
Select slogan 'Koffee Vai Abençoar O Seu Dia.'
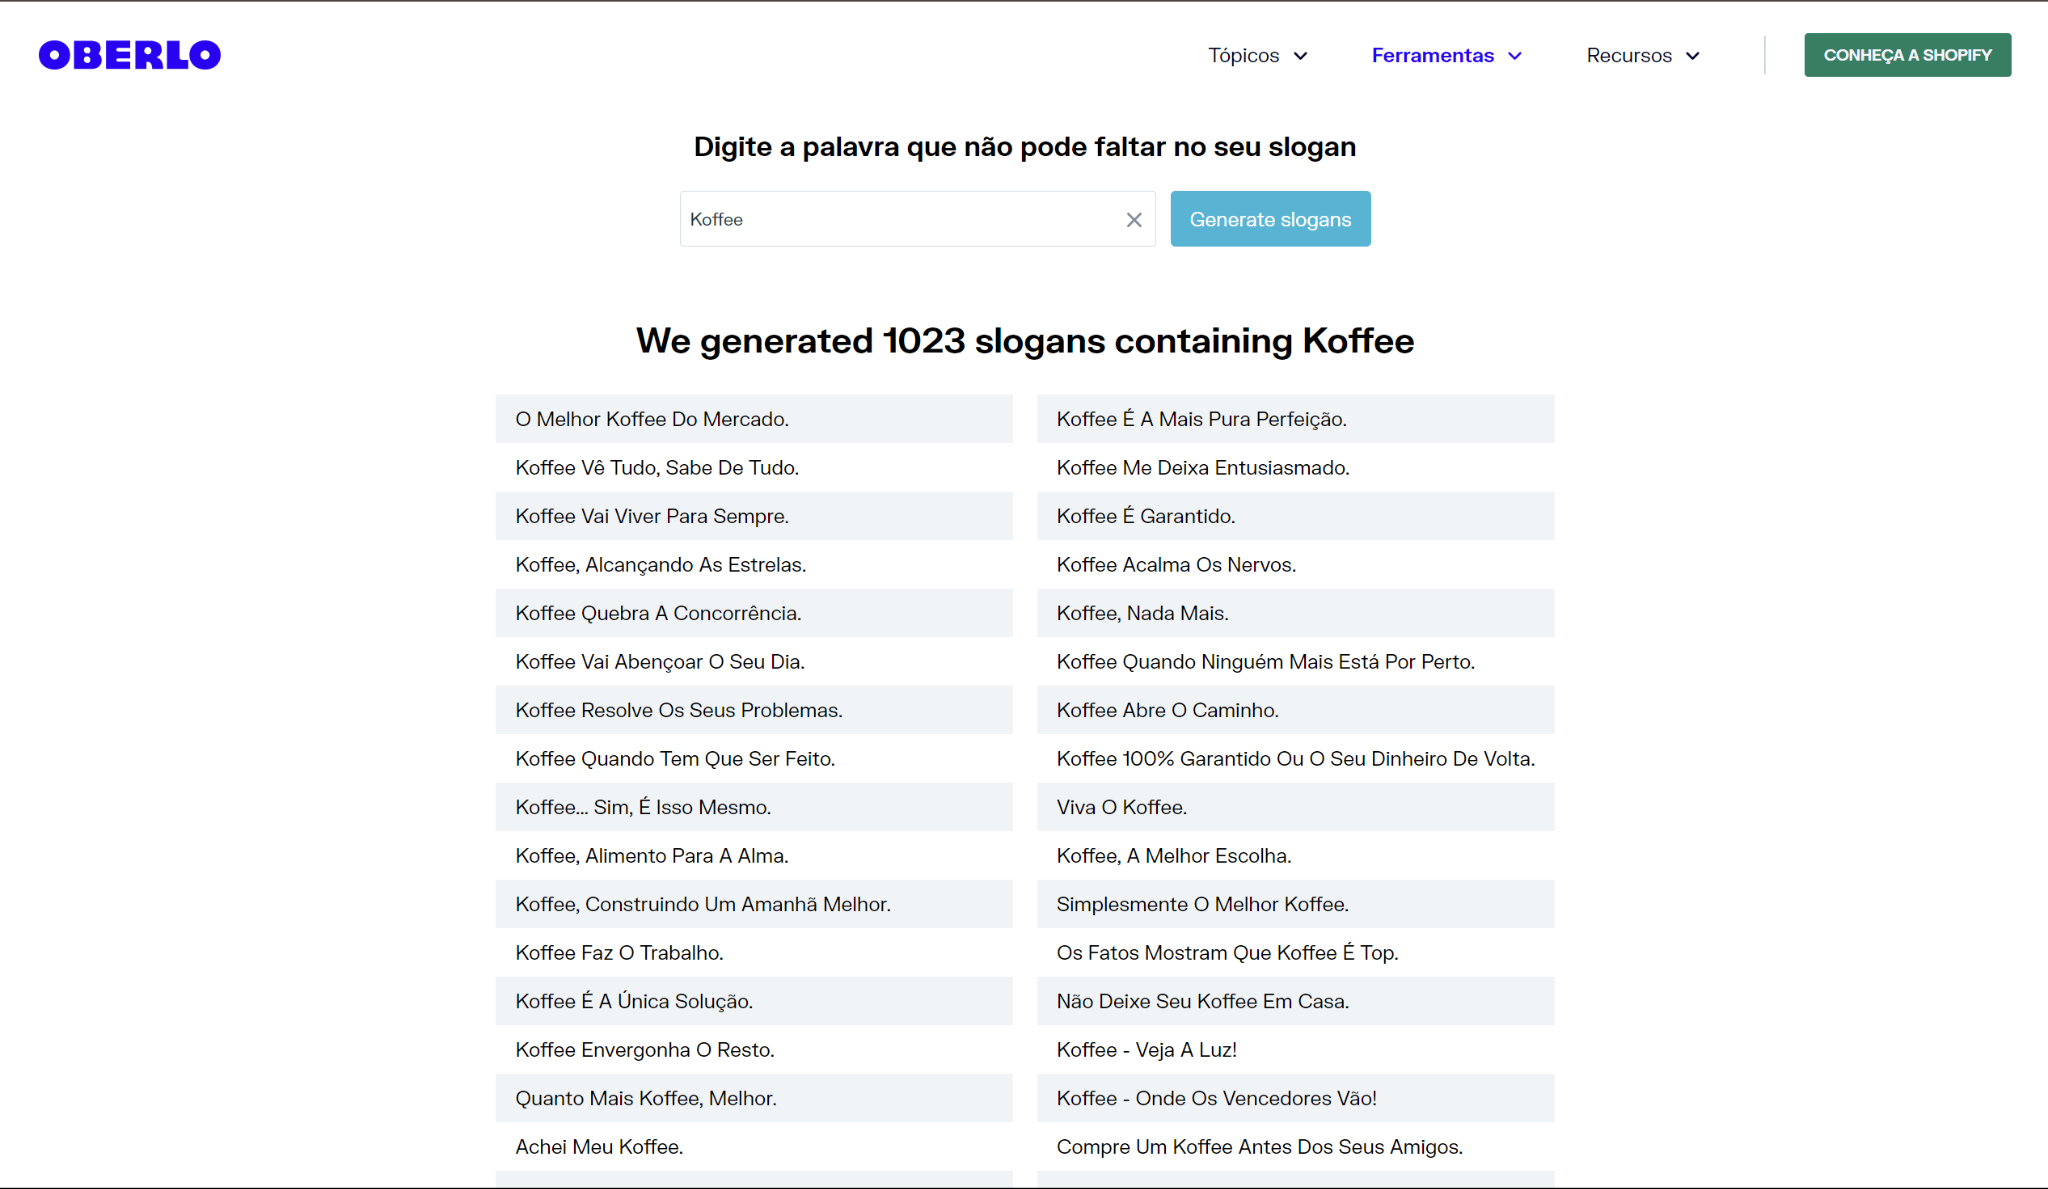[754, 662]
